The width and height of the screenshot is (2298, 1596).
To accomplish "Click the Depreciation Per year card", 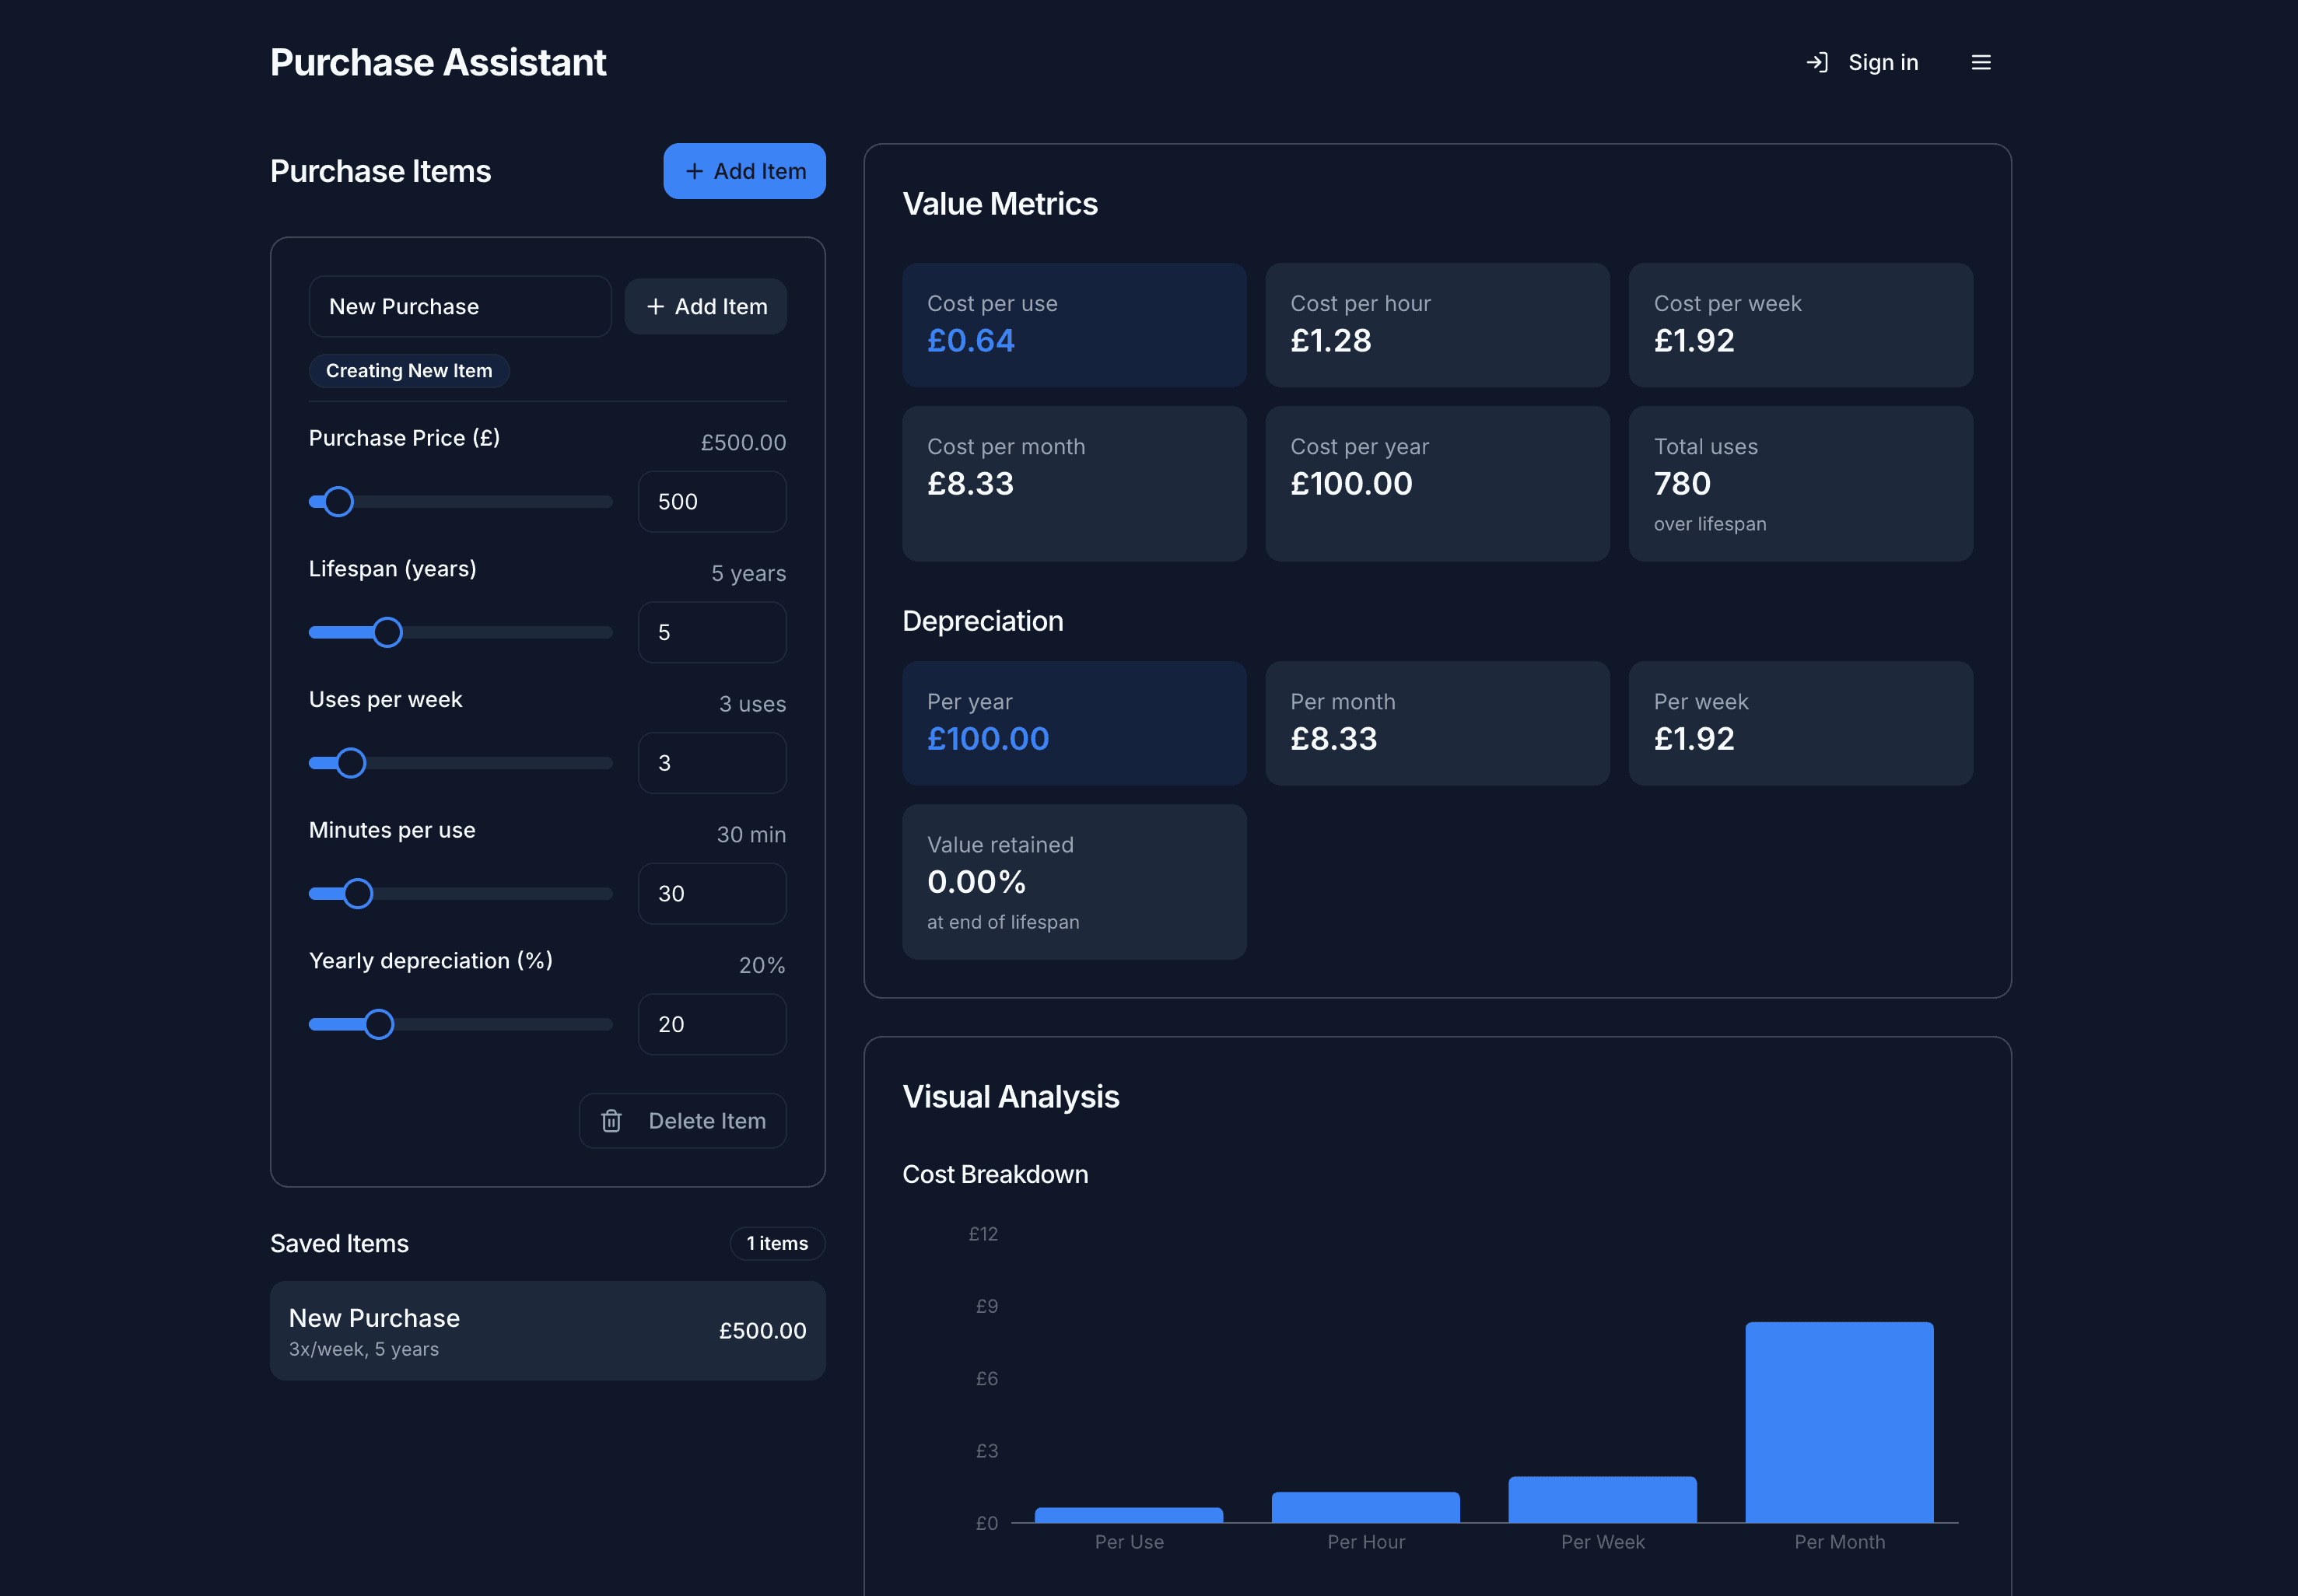I will (x=1074, y=723).
